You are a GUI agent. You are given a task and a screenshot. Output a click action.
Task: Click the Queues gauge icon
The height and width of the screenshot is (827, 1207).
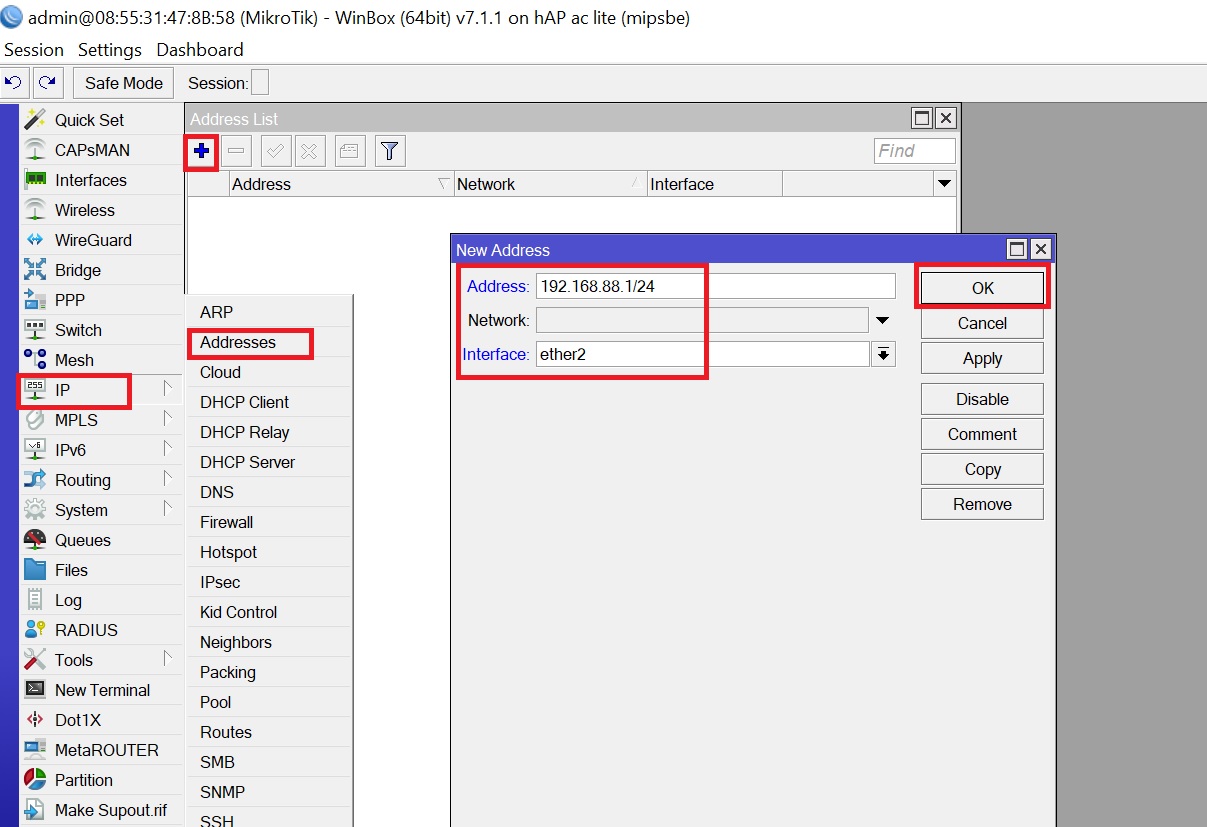pyautogui.click(x=36, y=539)
